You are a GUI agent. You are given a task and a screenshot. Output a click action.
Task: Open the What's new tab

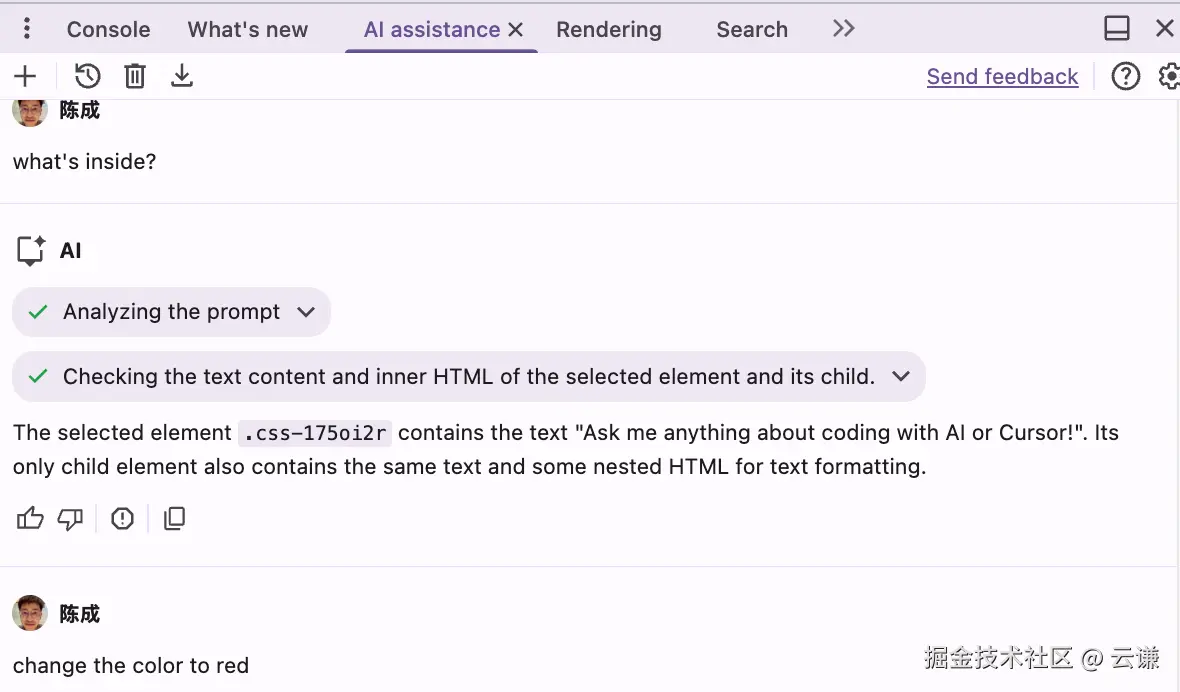pos(247,30)
